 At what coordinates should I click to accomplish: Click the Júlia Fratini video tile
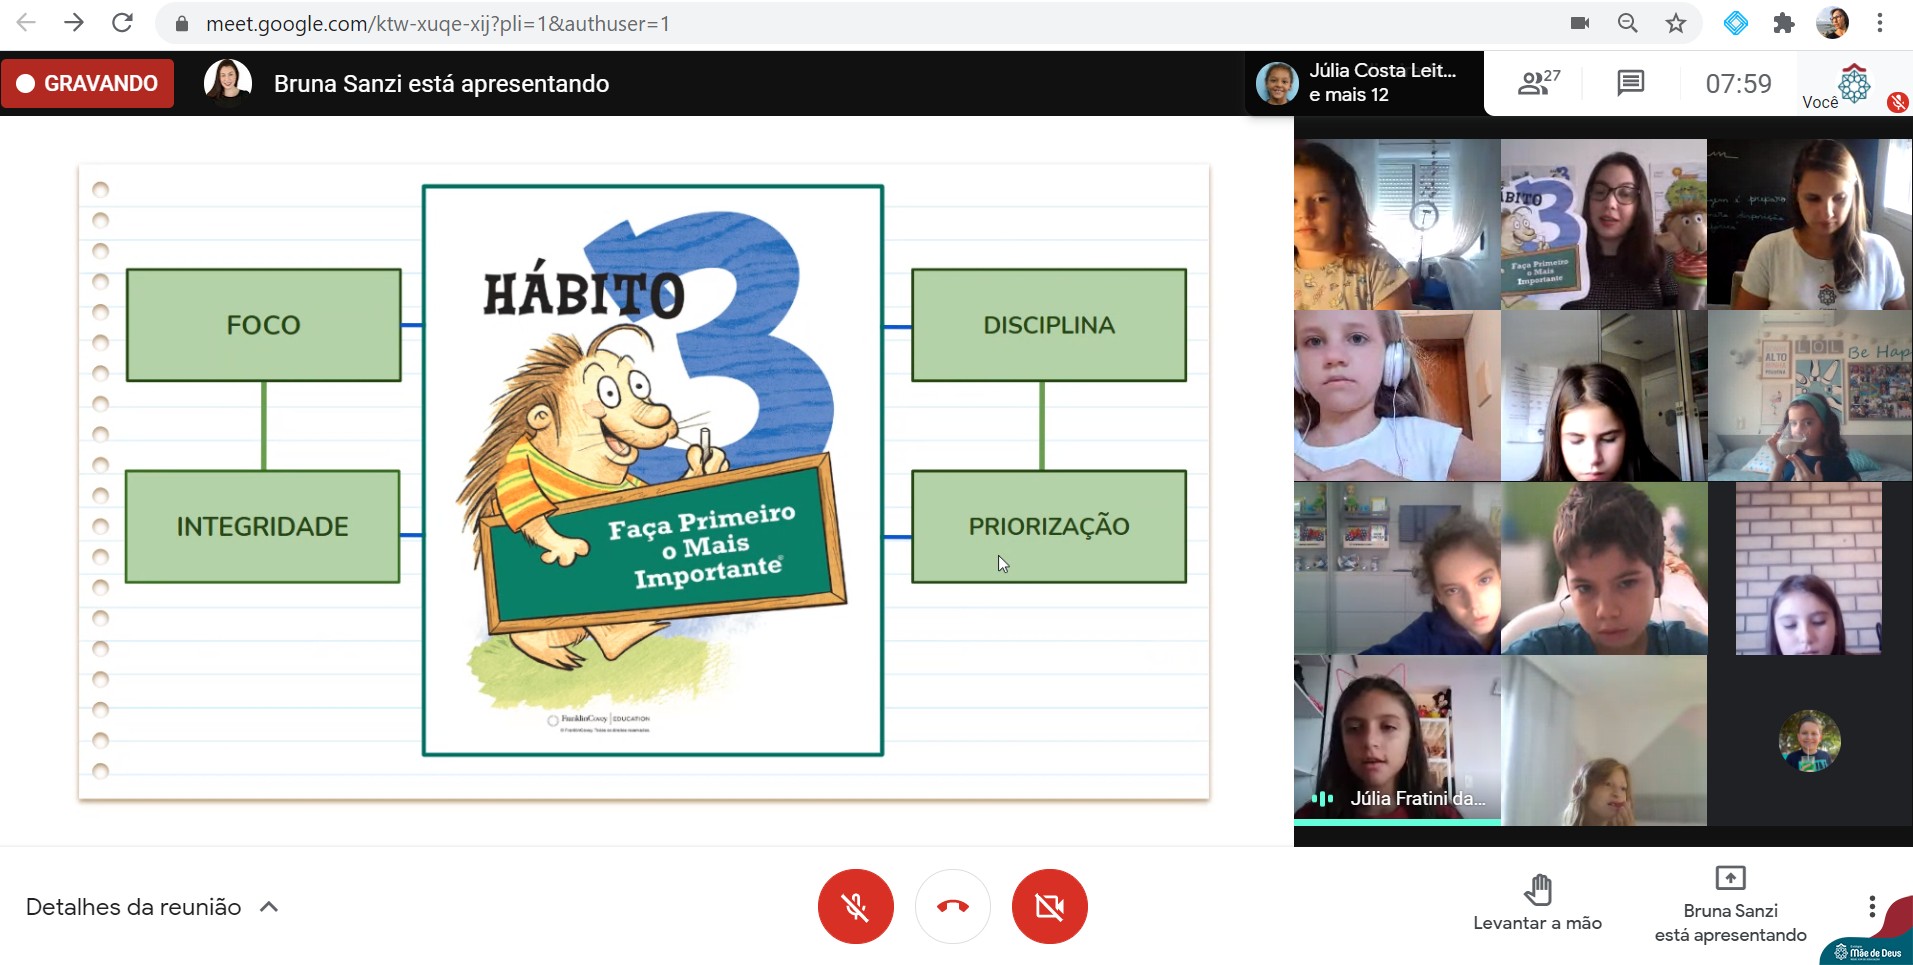(x=1397, y=740)
